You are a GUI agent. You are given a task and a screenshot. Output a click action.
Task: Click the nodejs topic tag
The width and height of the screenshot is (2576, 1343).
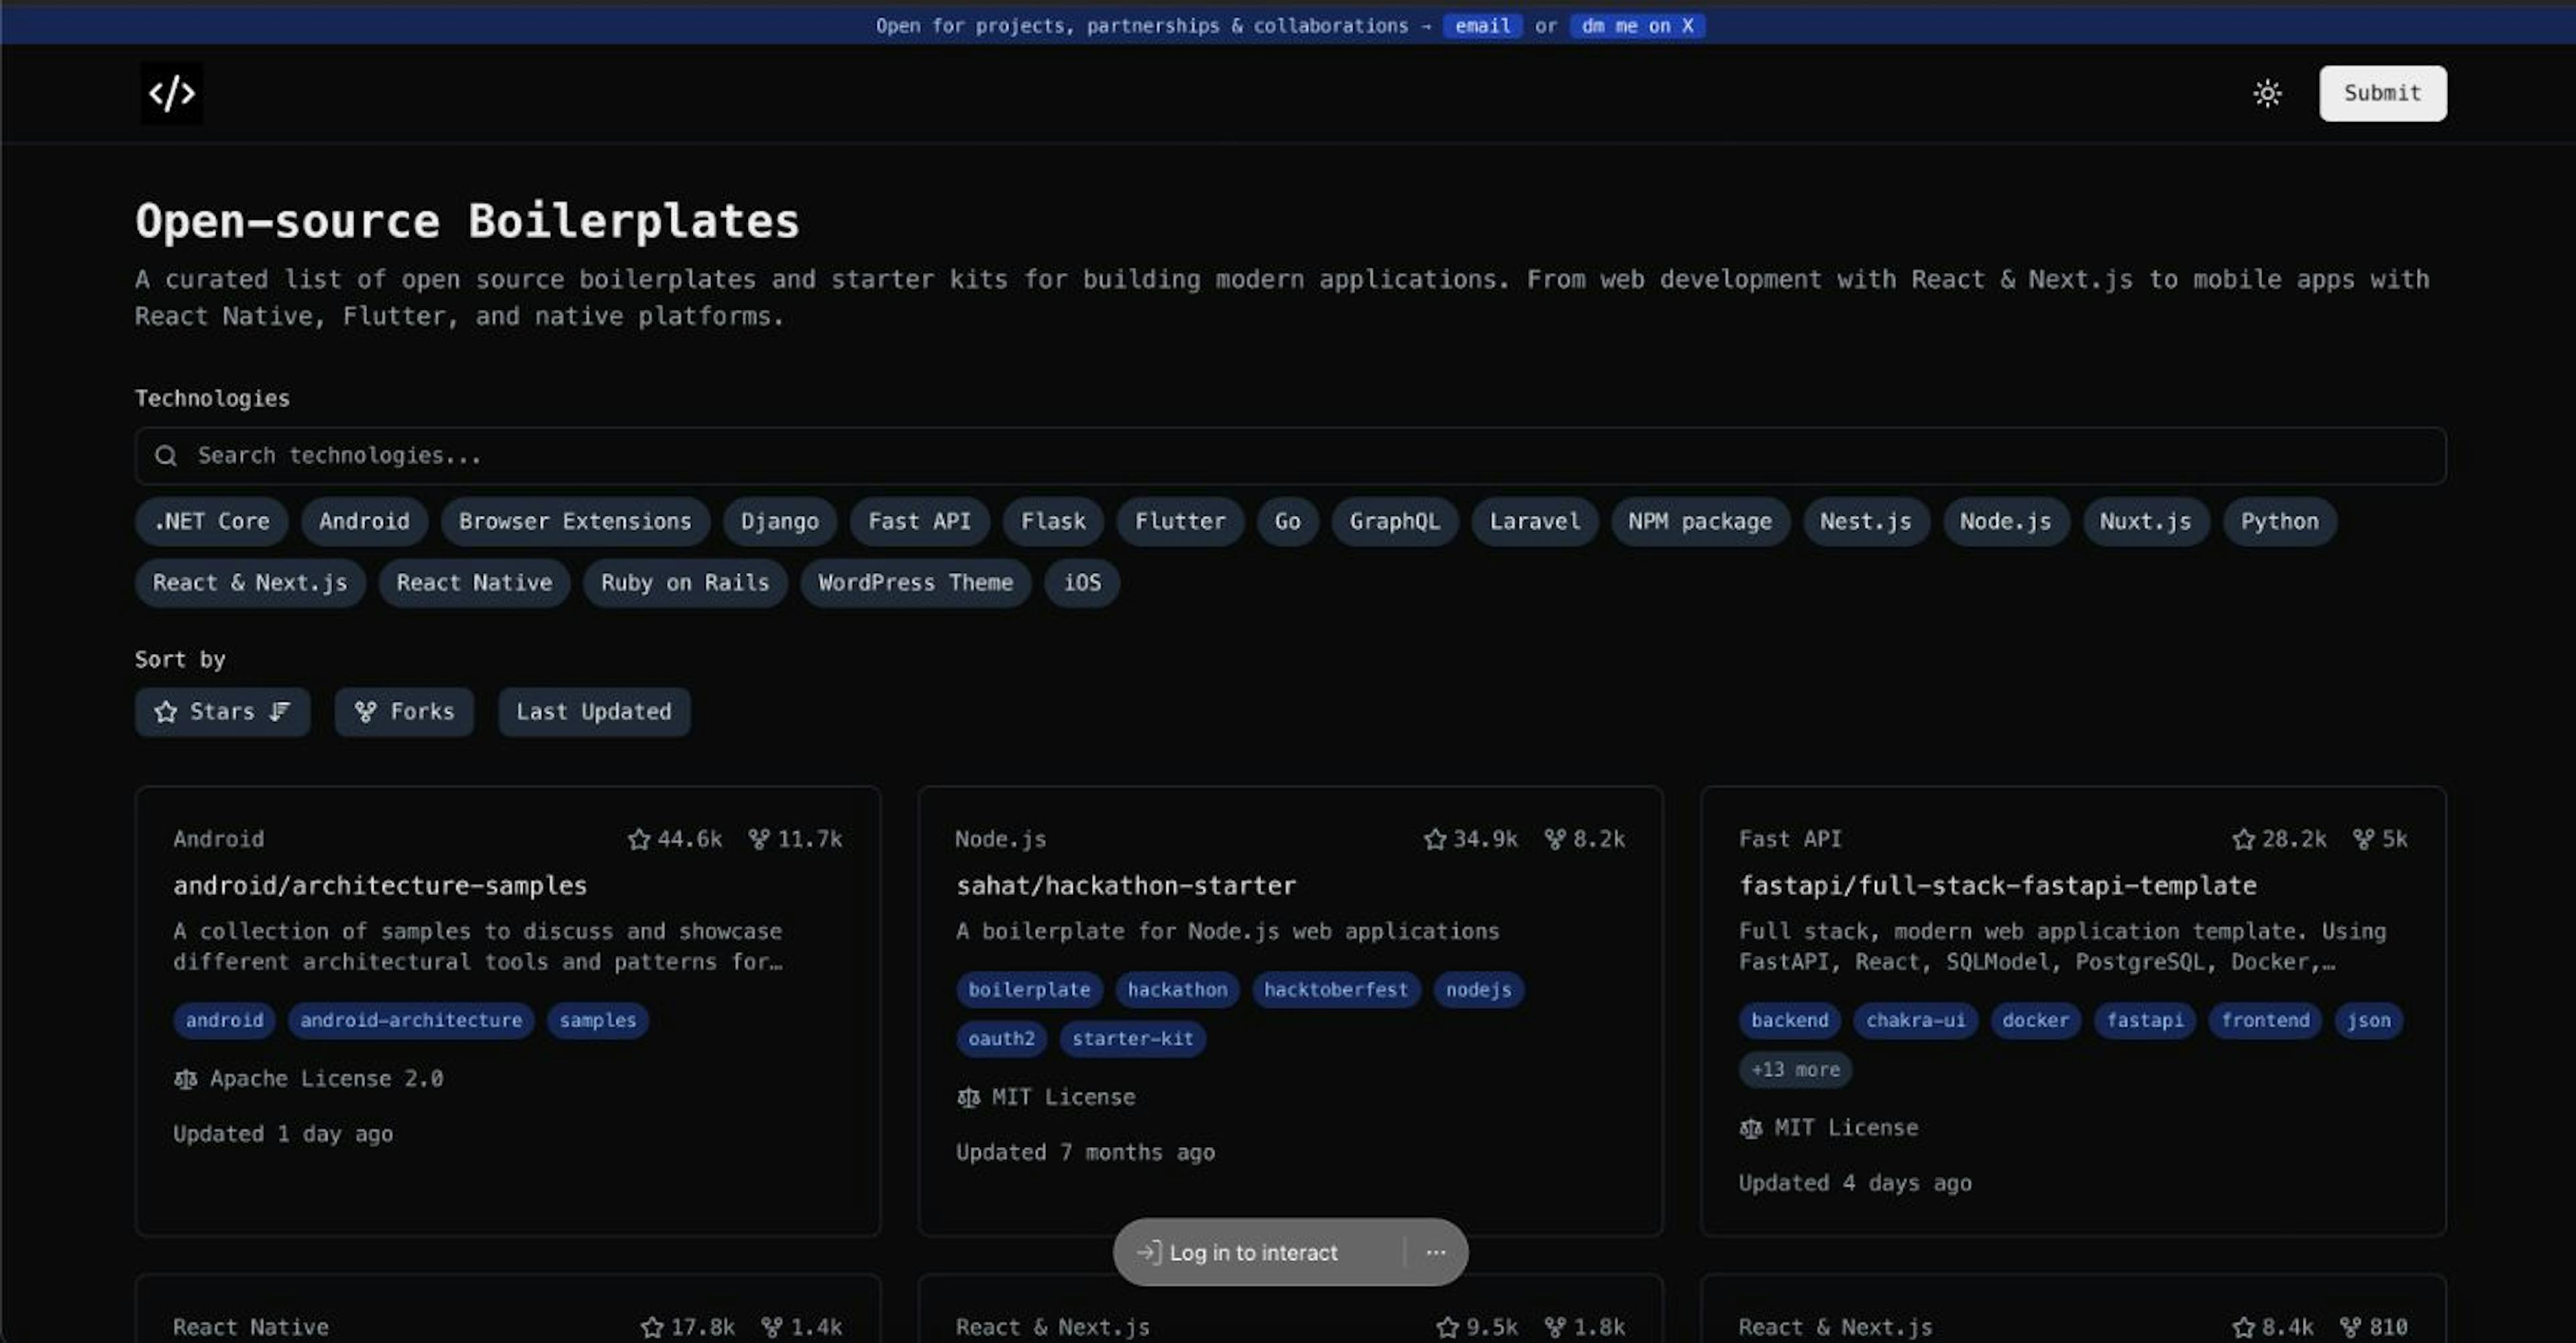[1478, 990]
